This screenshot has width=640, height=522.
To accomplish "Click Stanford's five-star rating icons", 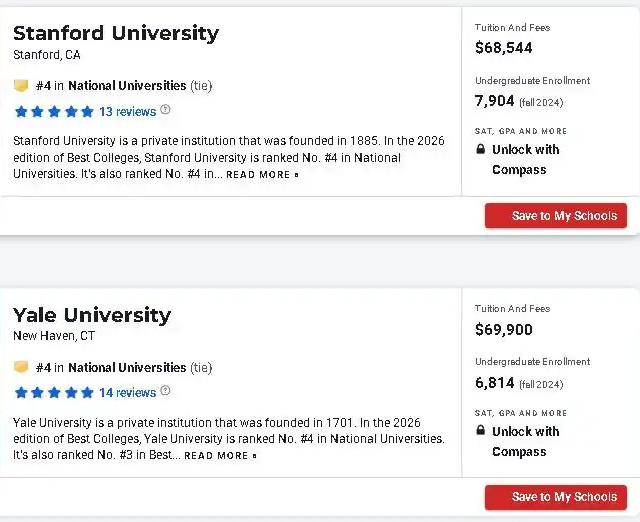I will coord(54,111).
